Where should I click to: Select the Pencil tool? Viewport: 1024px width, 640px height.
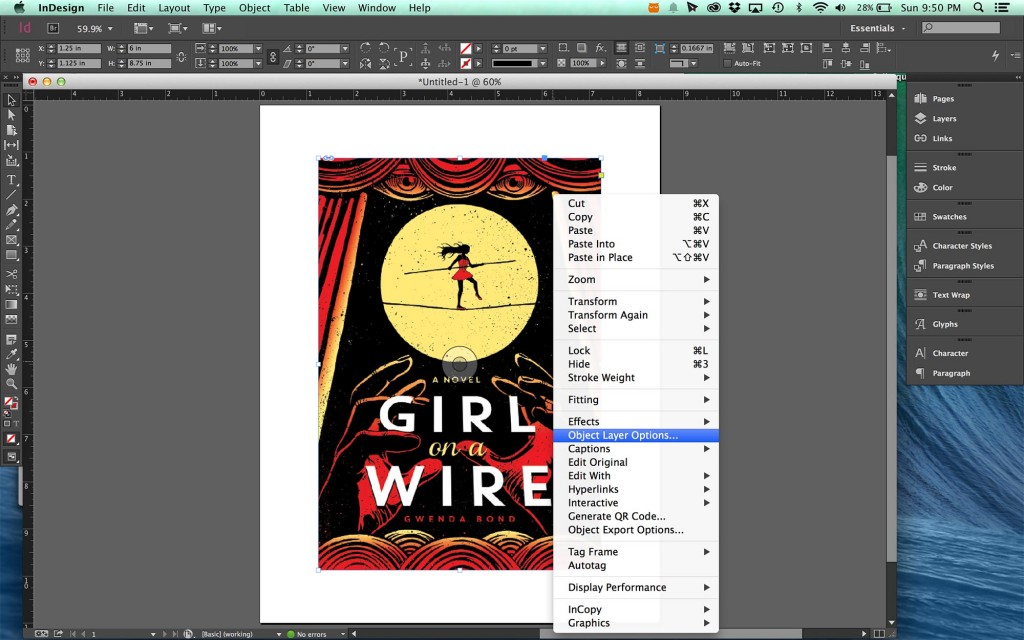pyautogui.click(x=11, y=225)
